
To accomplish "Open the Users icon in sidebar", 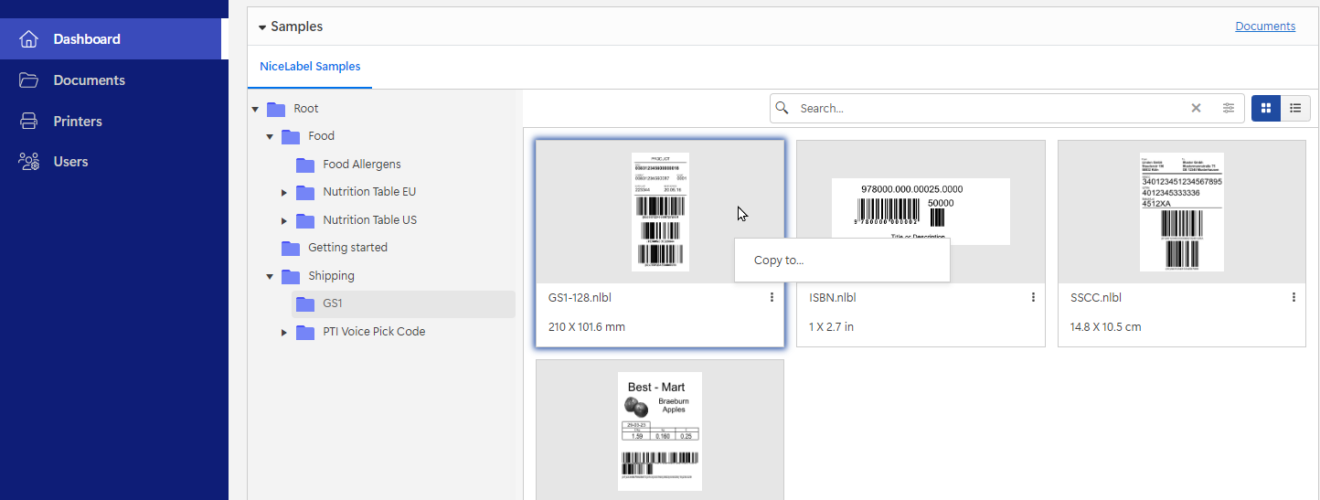I will click(29, 161).
